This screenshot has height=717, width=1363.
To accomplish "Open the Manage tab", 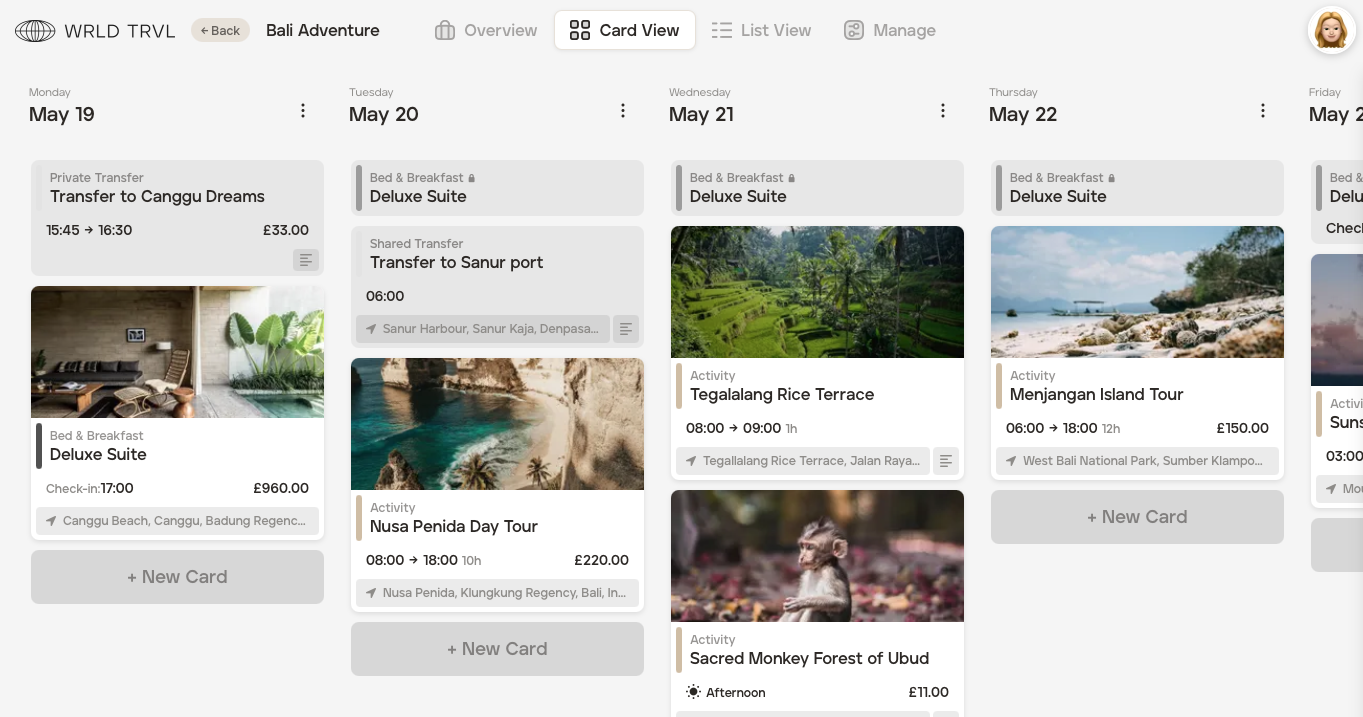I will [x=890, y=30].
